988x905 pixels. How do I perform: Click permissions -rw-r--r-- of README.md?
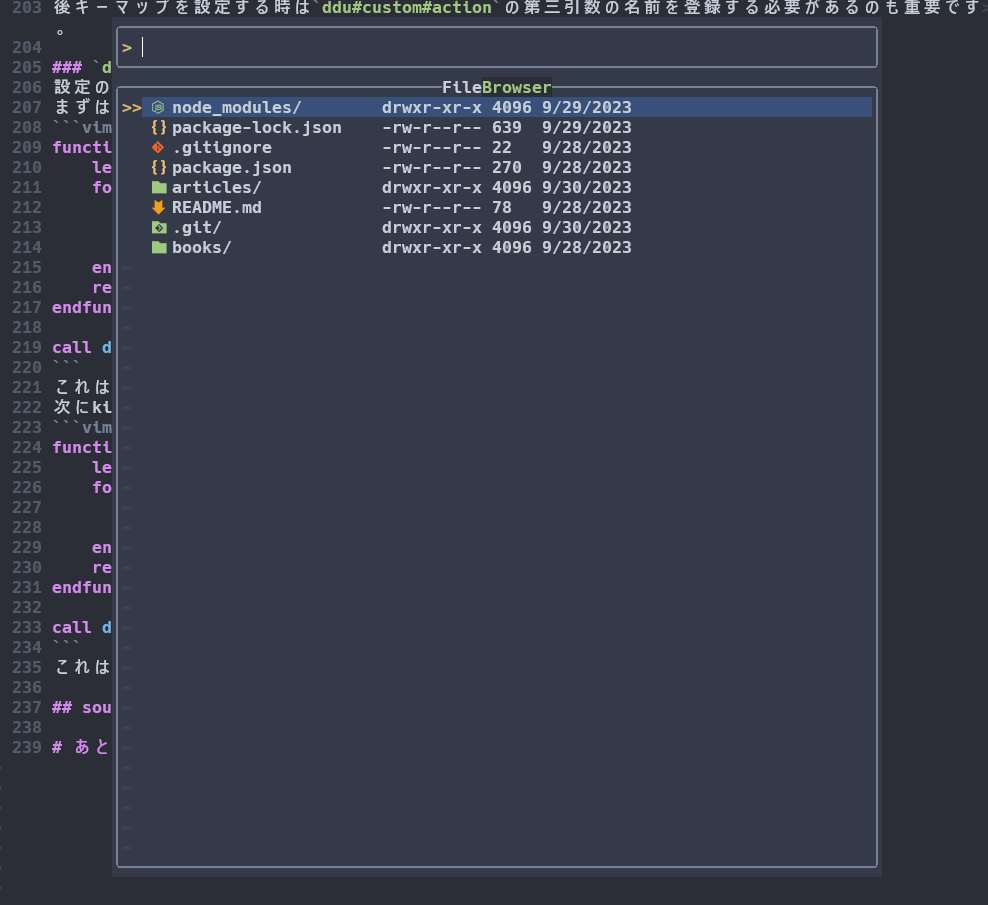pyautogui.click(x=432, y=207)
